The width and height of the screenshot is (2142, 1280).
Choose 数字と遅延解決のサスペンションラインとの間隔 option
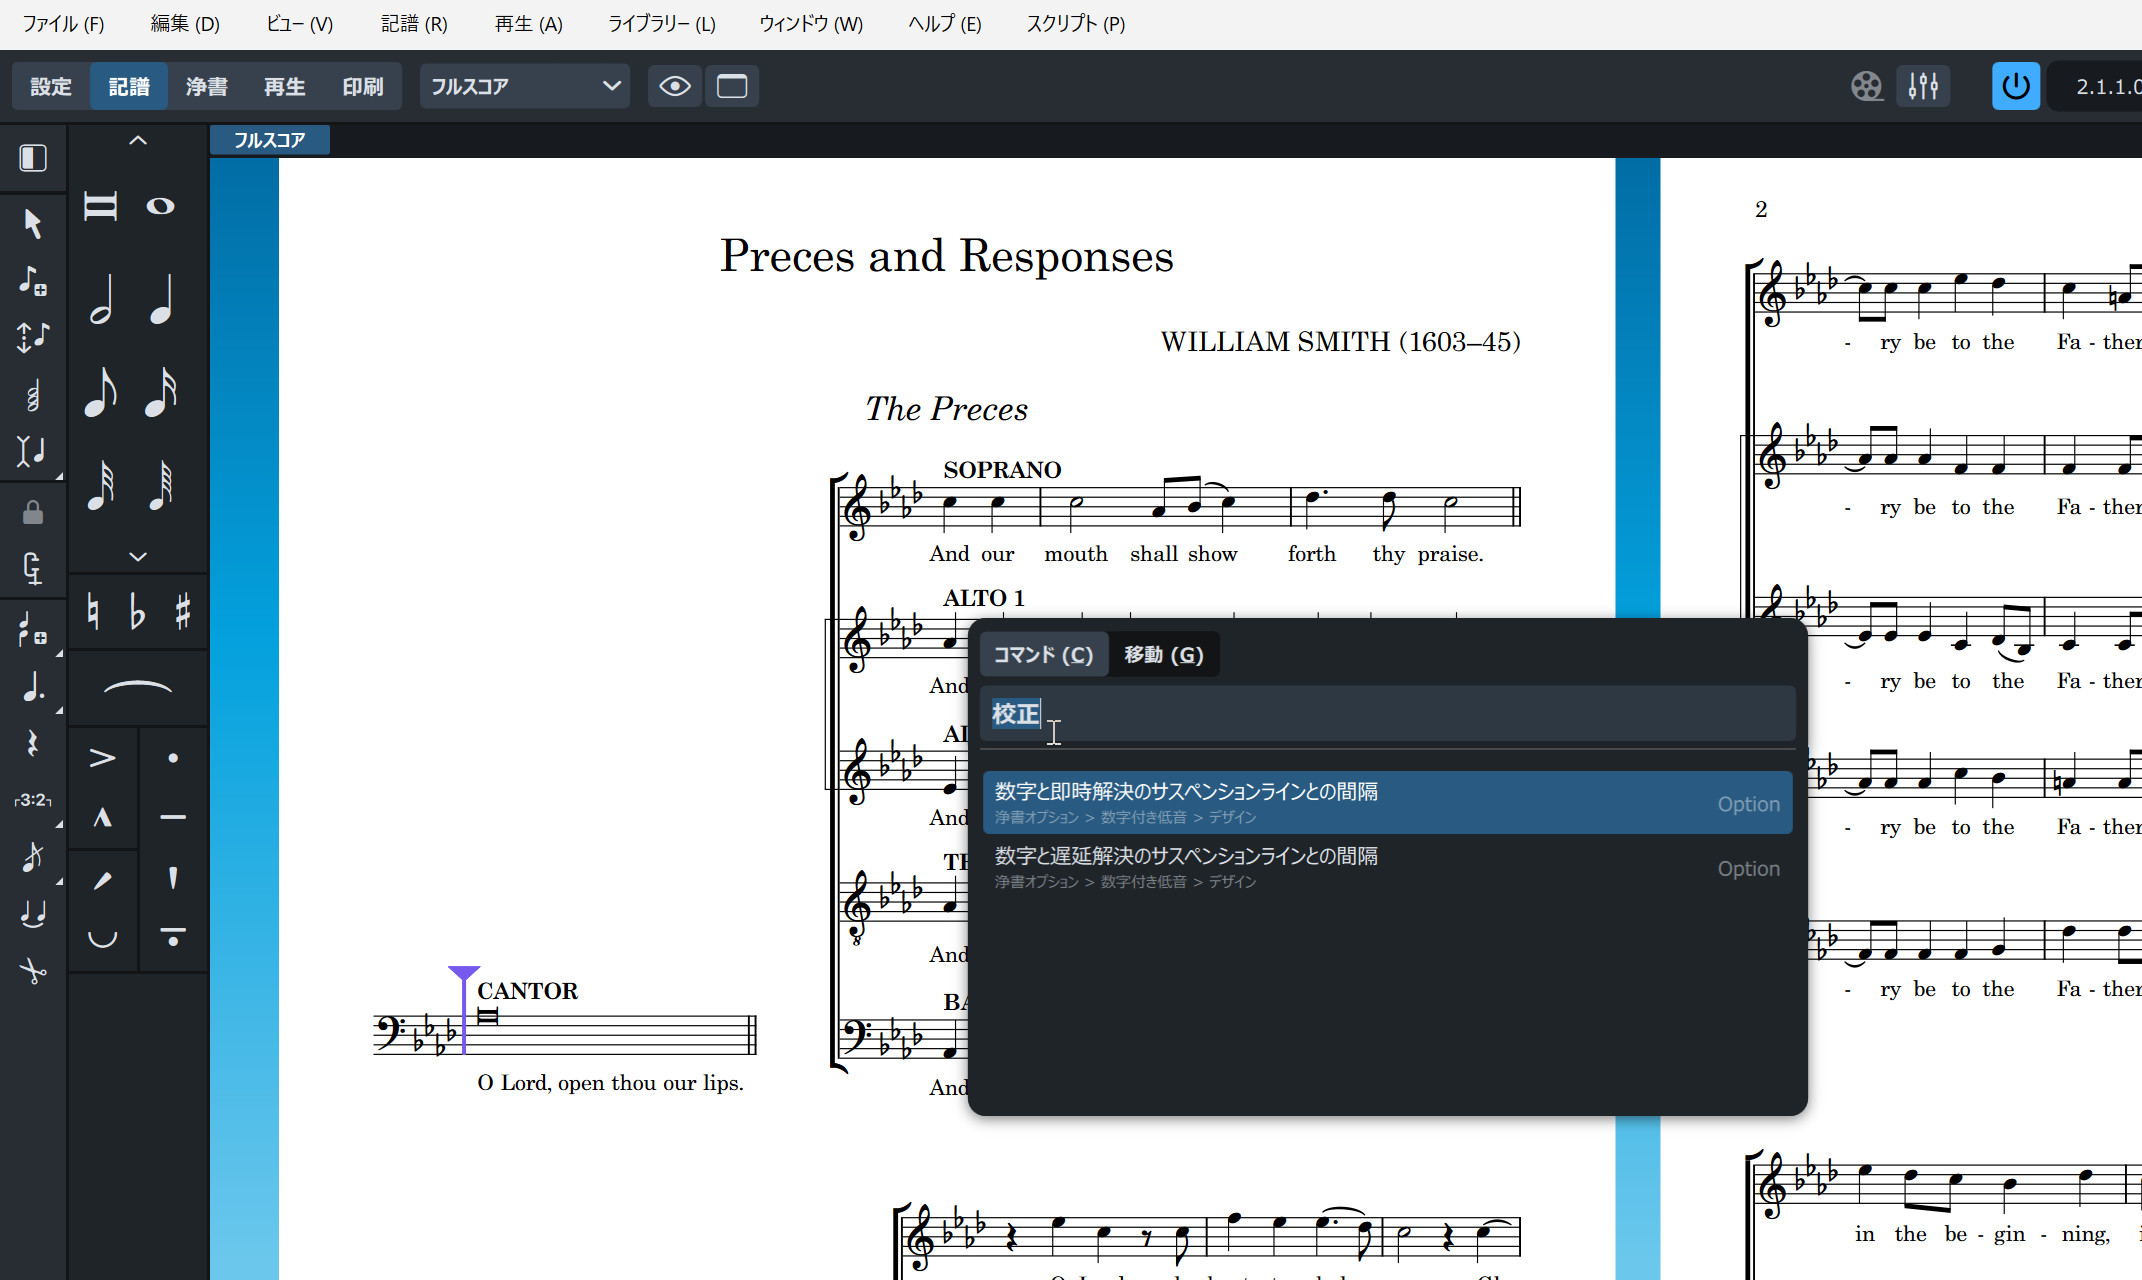[x=1388, y=868]
